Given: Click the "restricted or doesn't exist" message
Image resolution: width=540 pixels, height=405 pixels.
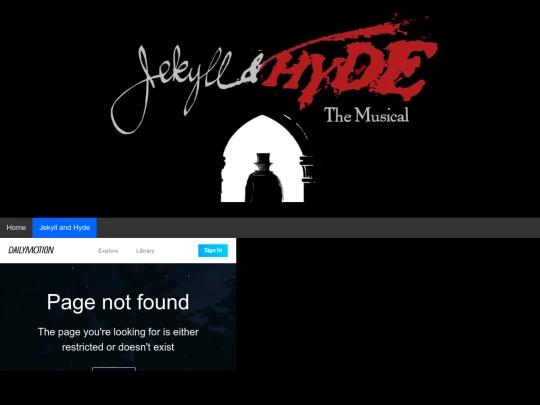Looking at the screenshot, I should 118,347.
